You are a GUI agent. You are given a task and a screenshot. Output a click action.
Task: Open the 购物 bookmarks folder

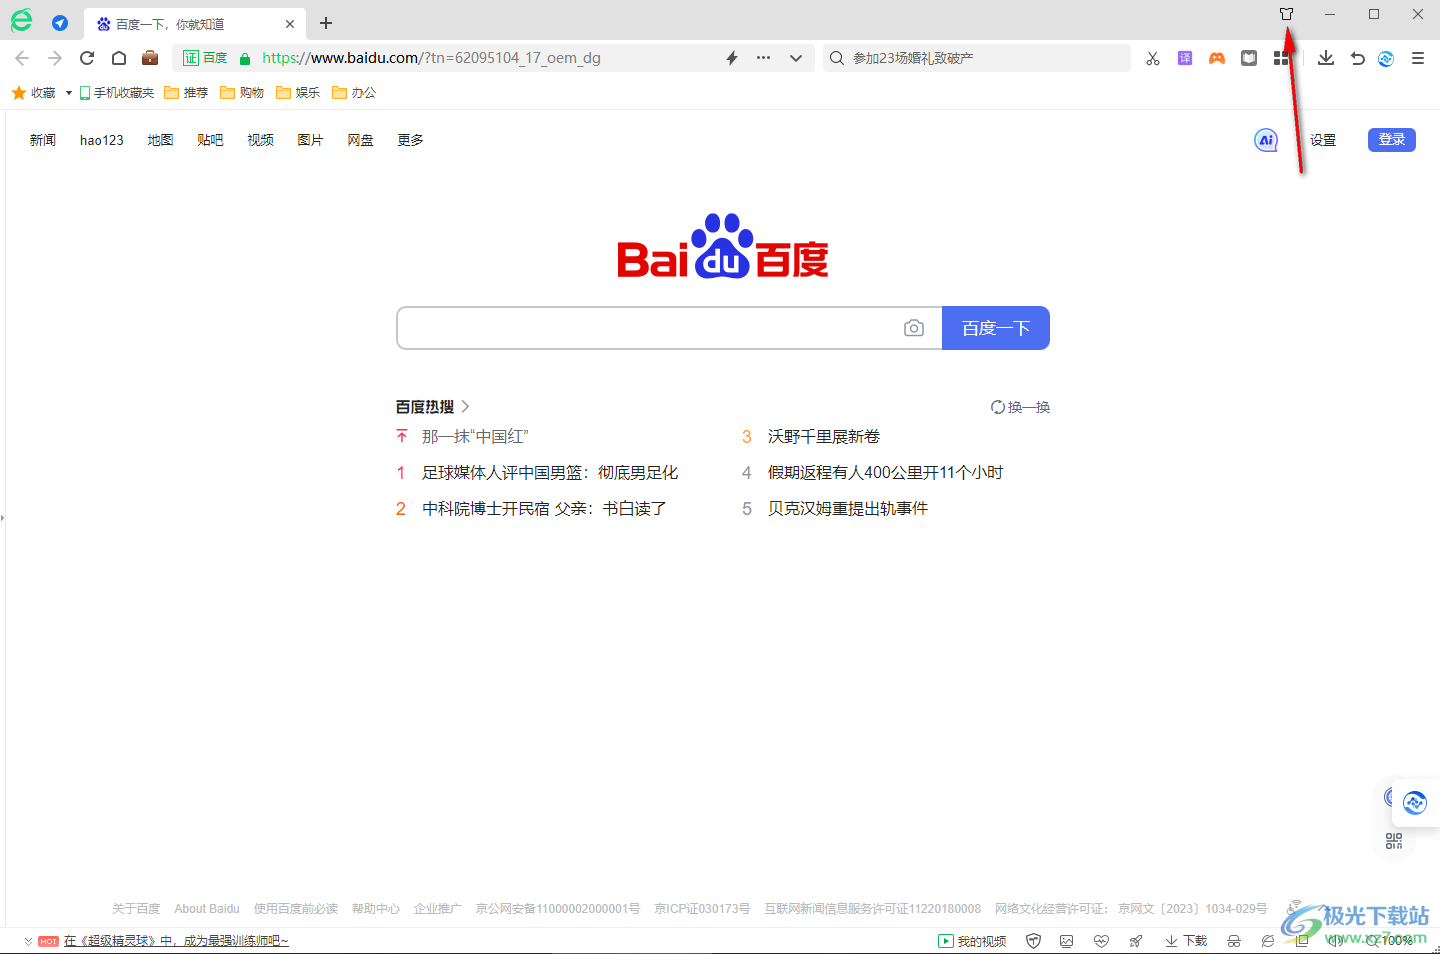click(x=242, y=93)
